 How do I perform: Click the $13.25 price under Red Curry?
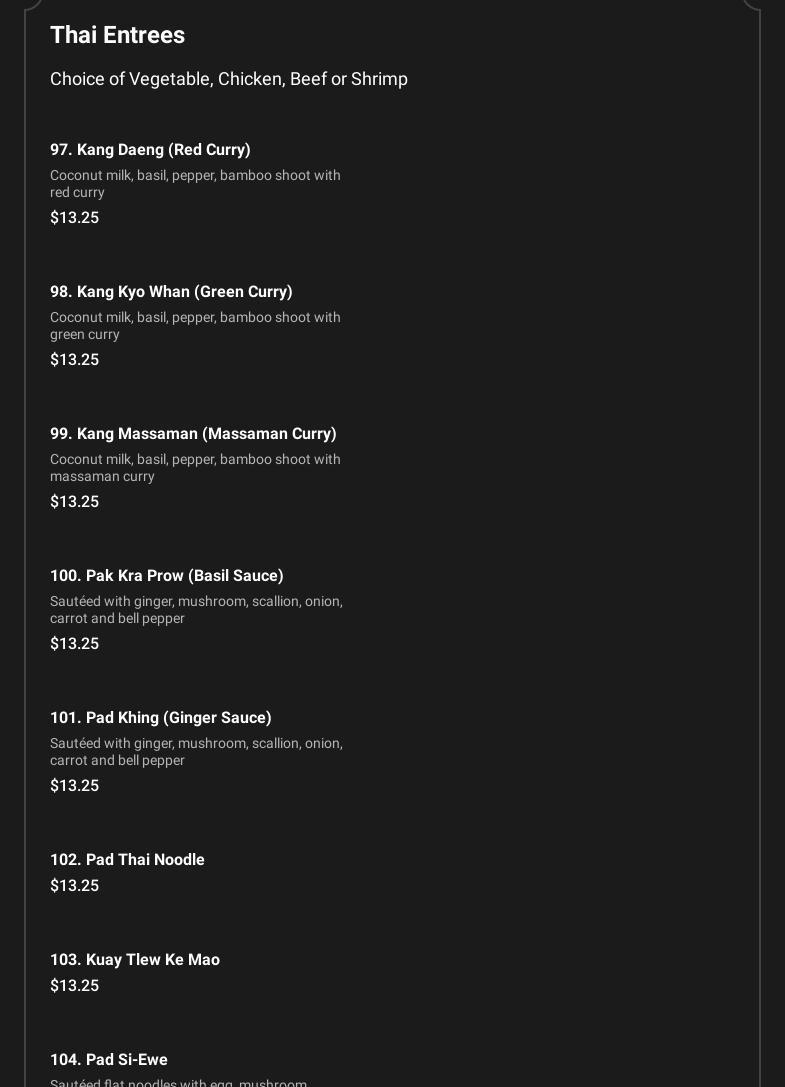[74, 218]
